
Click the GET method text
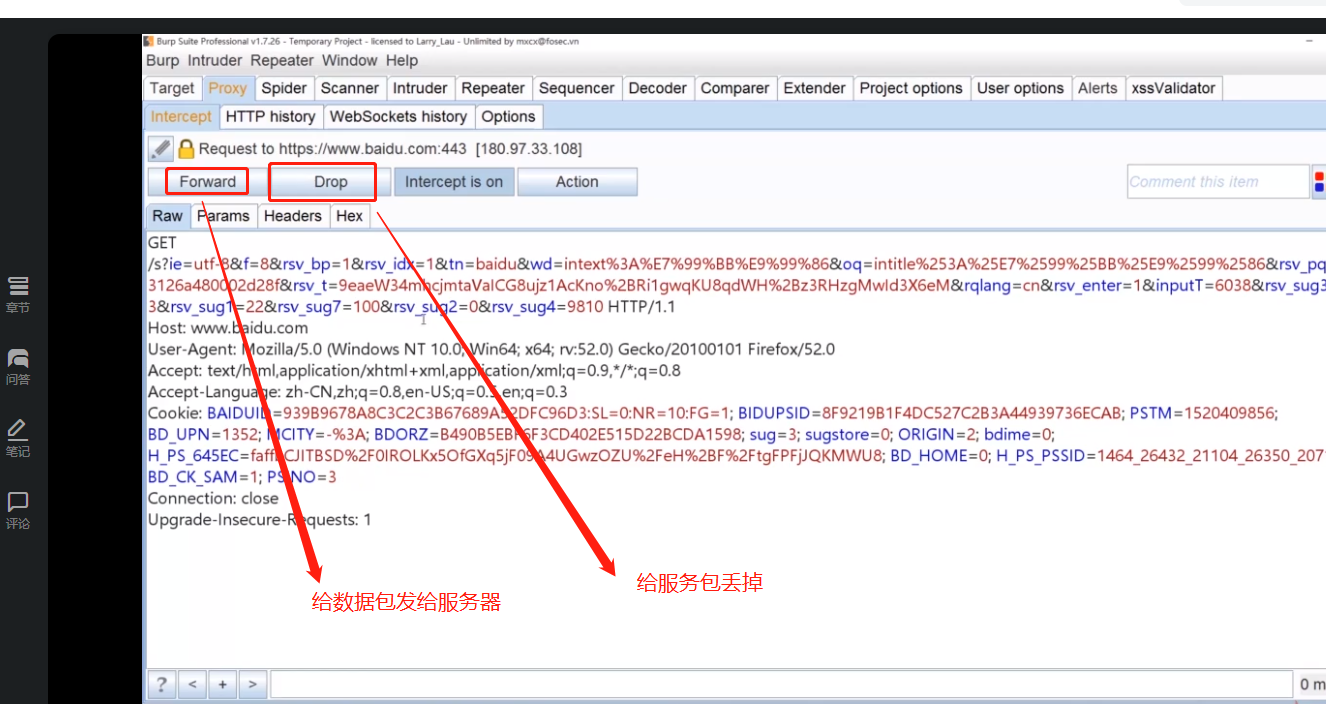(x=162, y=243)
